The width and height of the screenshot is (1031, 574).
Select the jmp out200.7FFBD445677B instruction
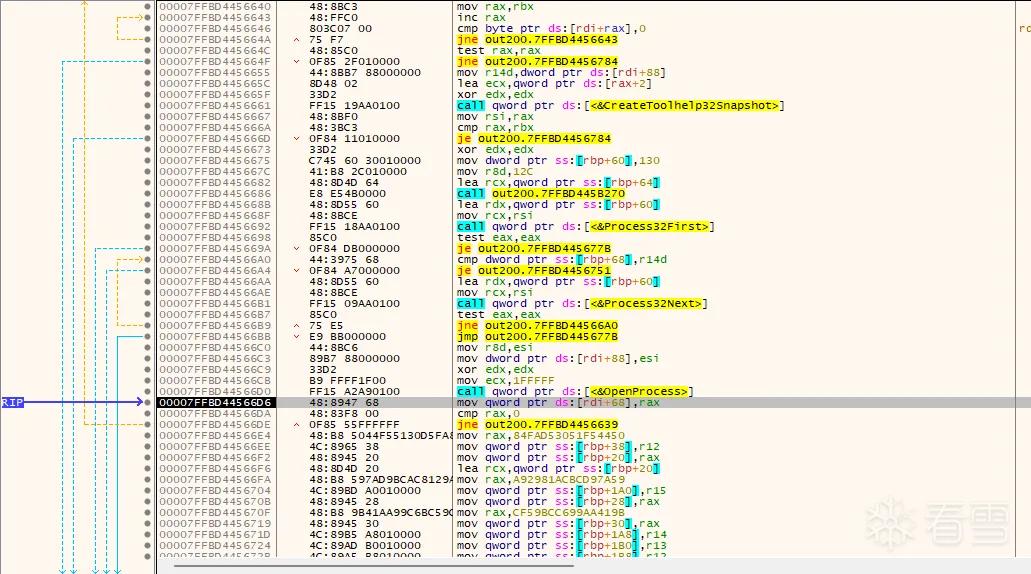pos(537,337)
